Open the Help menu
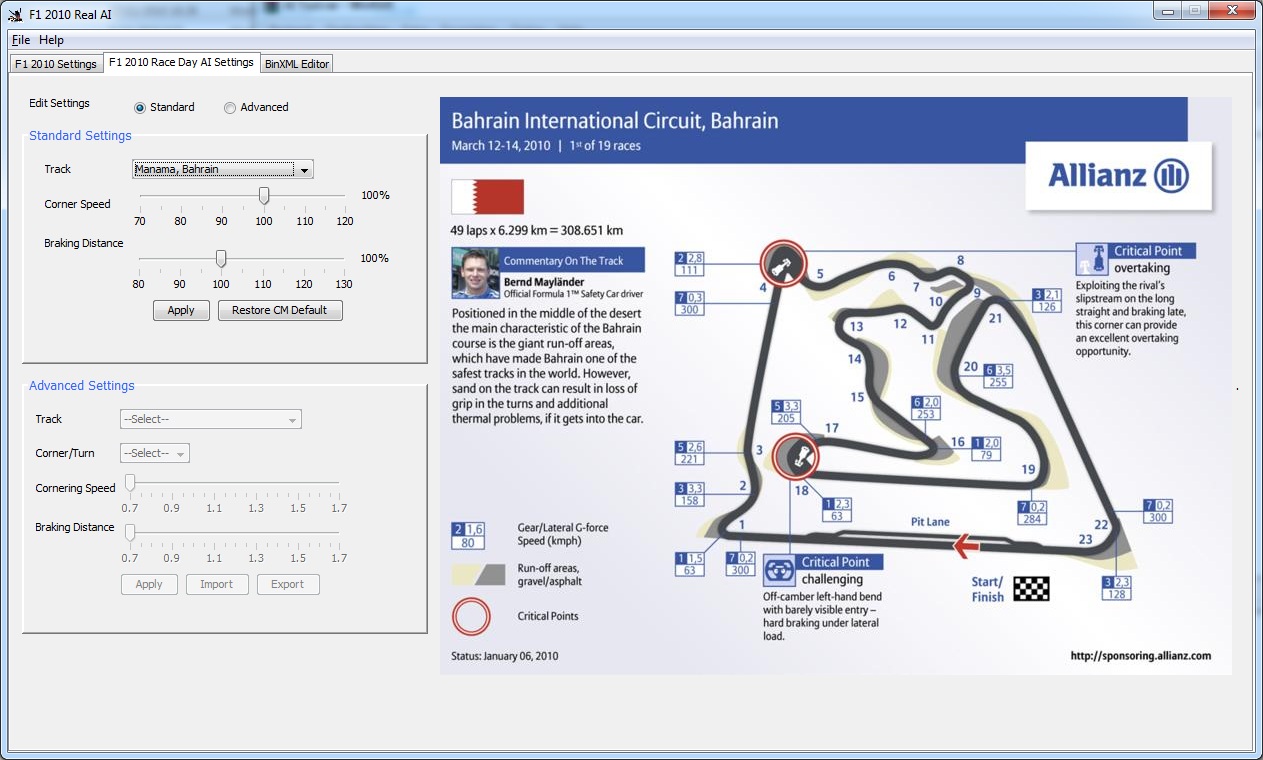 51,40
